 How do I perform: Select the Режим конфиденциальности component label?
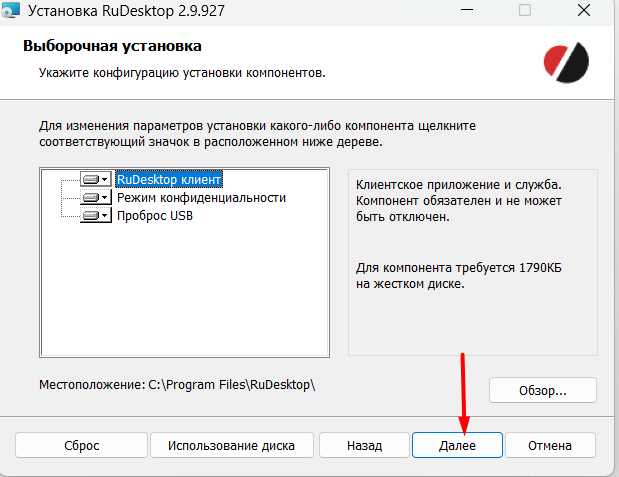tap(201, 198)
